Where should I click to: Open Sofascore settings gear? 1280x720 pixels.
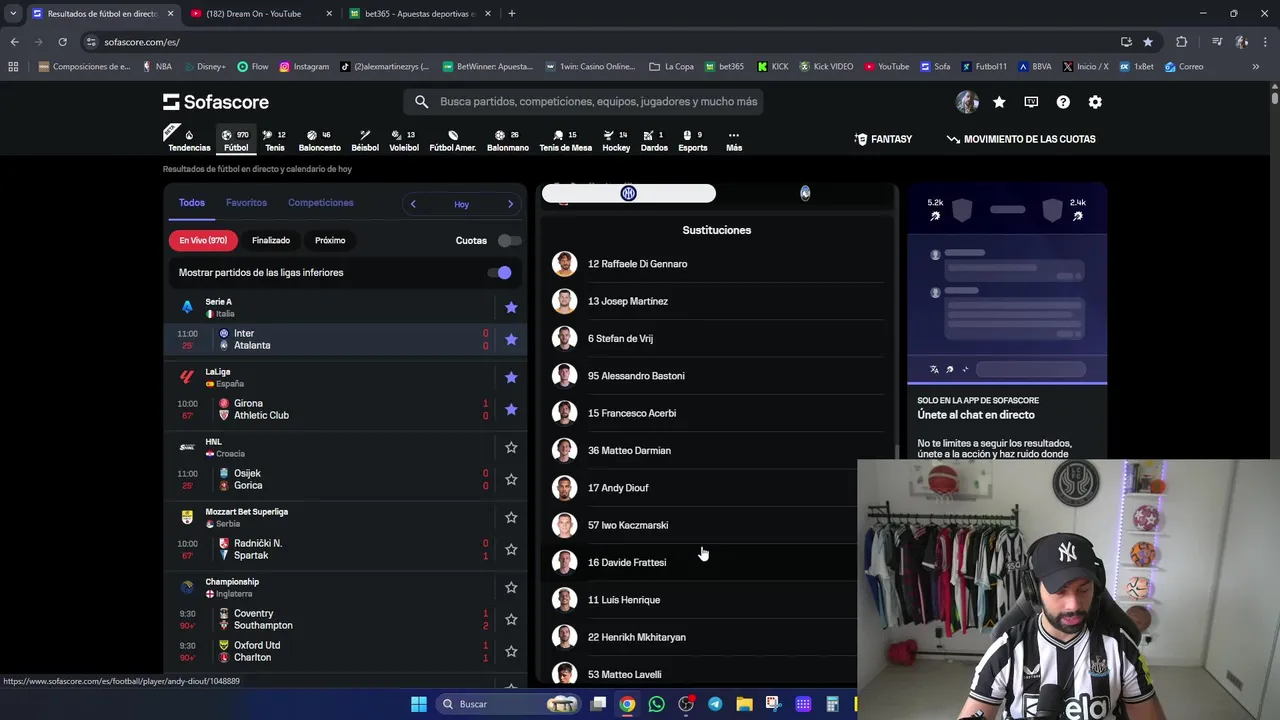pyautogui.click(x=1095, y=102)
